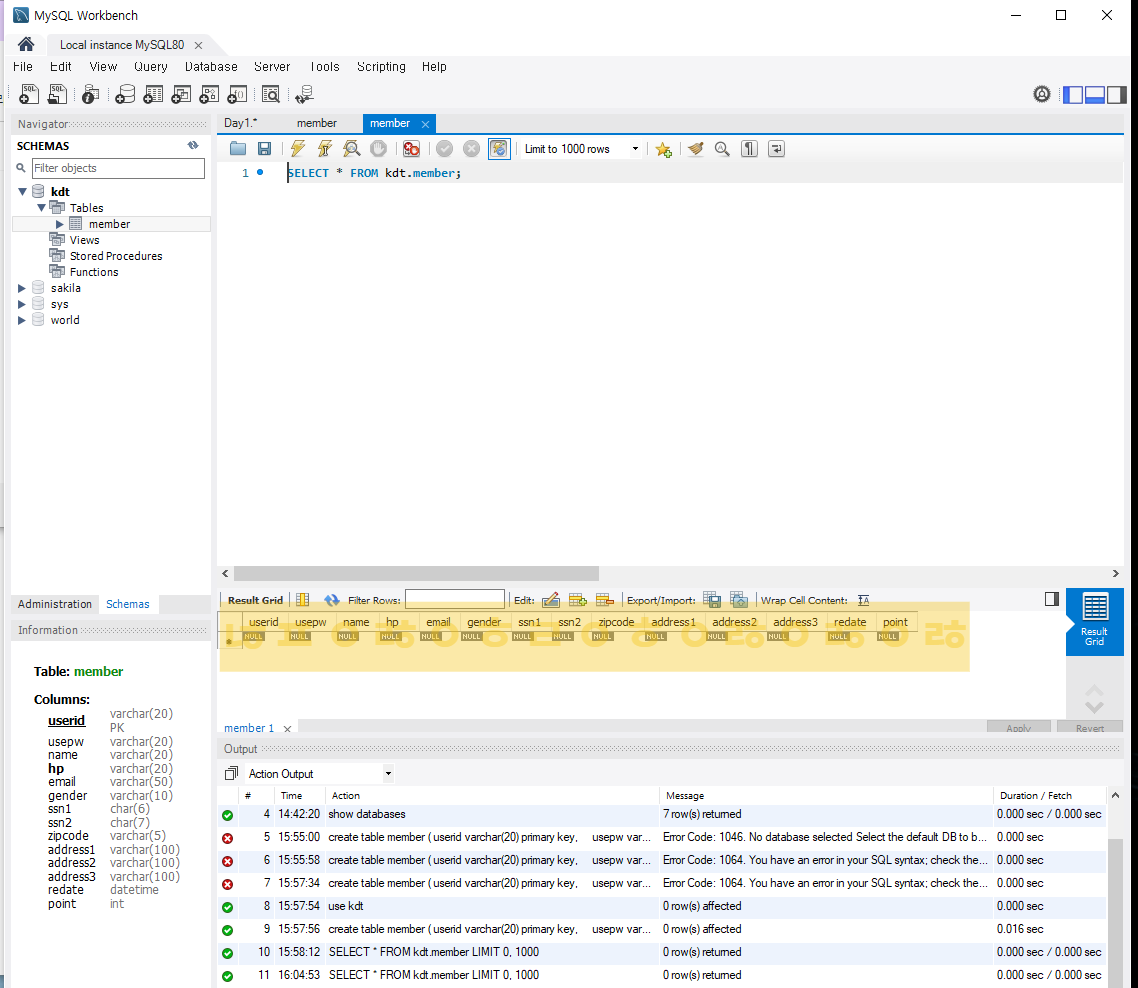Open find panel magnifier icon
This screenshot has width=1138, height=988.
click(x=722, y=149)
